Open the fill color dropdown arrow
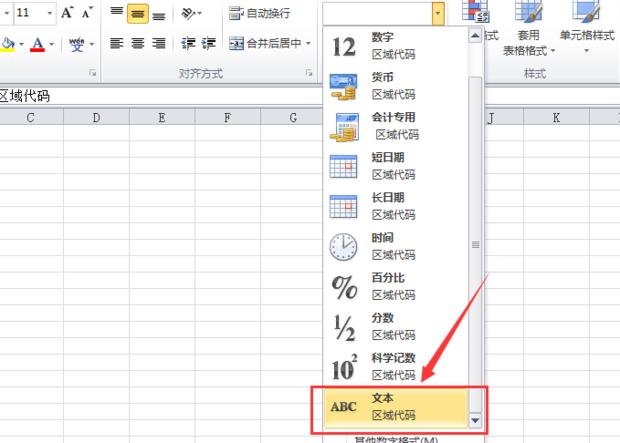This screenshot has height=443, width=620. click(21, 44)
